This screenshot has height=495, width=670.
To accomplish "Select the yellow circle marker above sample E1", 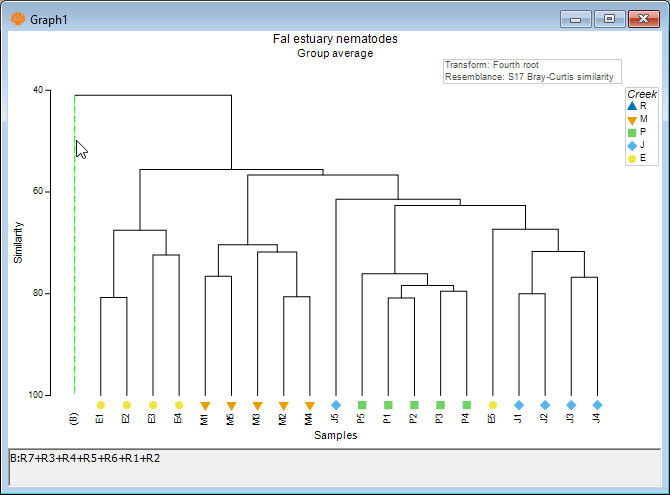I will [x=100, y=405].
